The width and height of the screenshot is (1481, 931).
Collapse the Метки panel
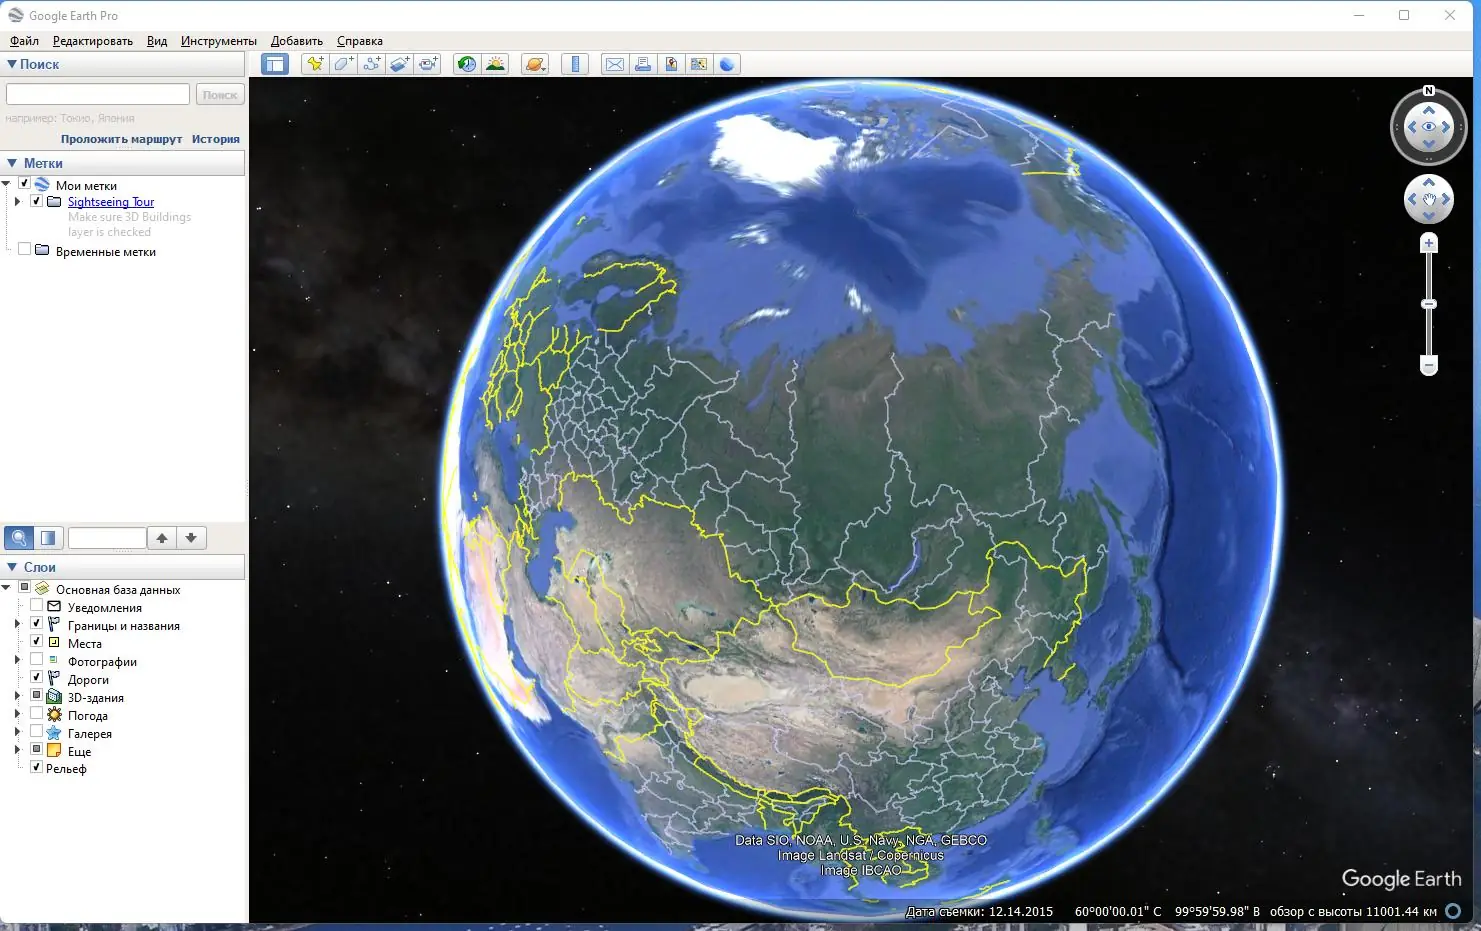11,162
